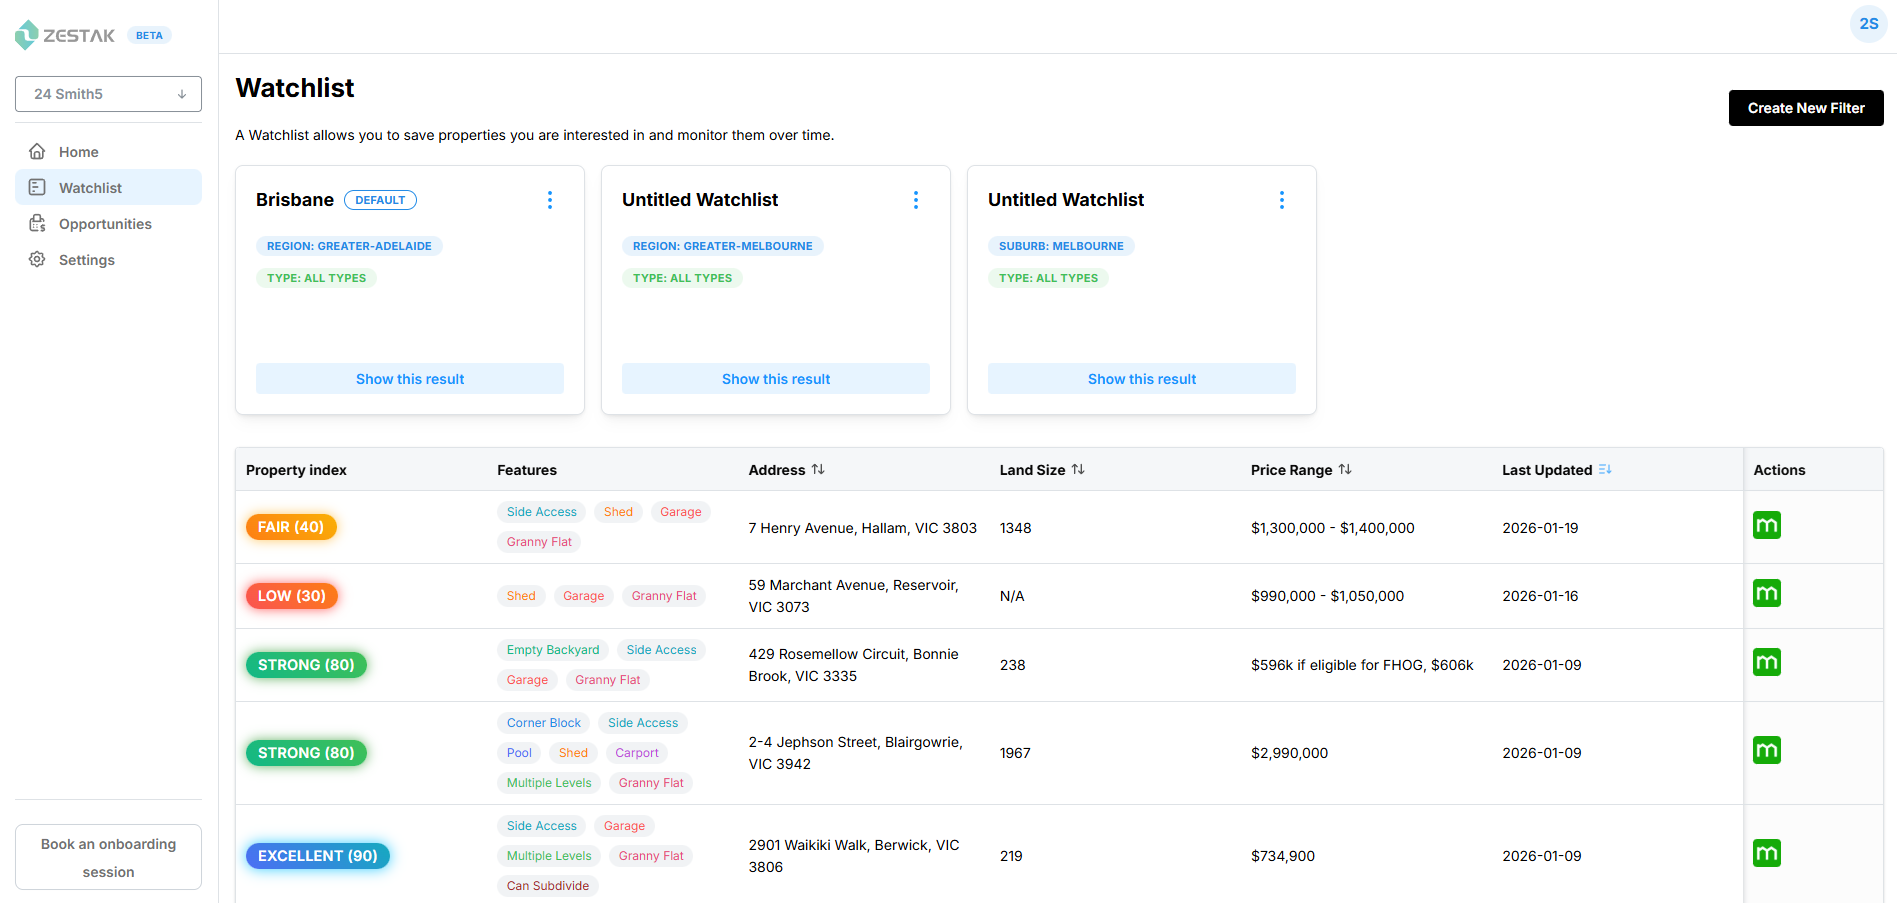Image resolution: width=1897 pixels, height=903 pixels.
Task: Open the 2S user avatar menu
Action: (1868, 24)
